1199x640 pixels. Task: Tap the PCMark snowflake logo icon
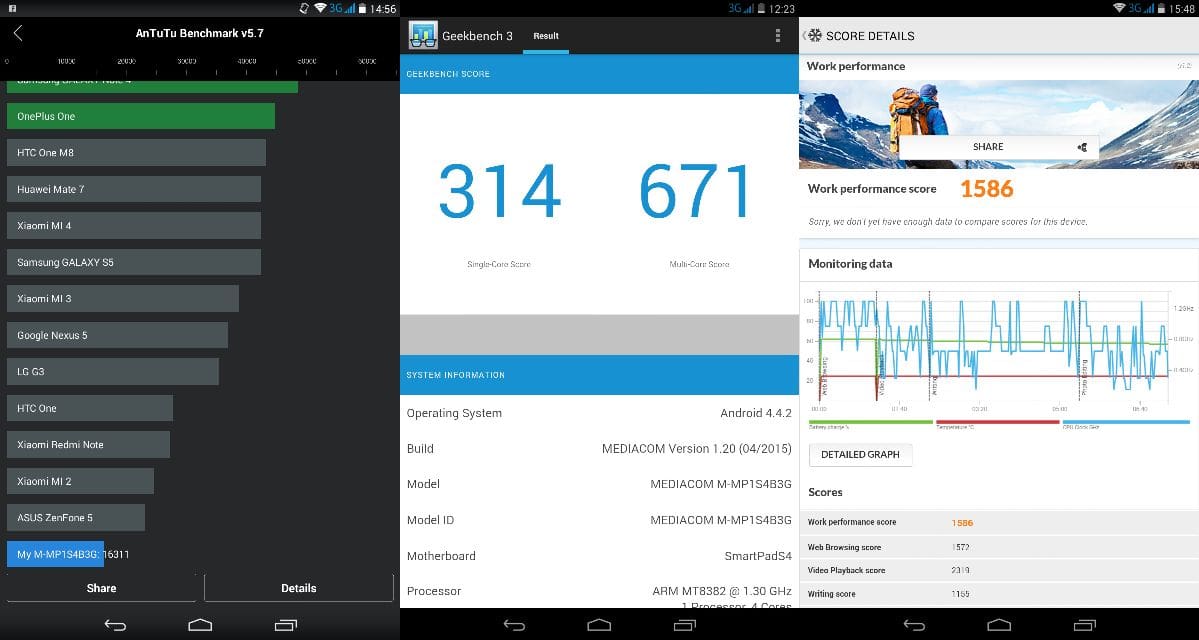click(815, 36)
